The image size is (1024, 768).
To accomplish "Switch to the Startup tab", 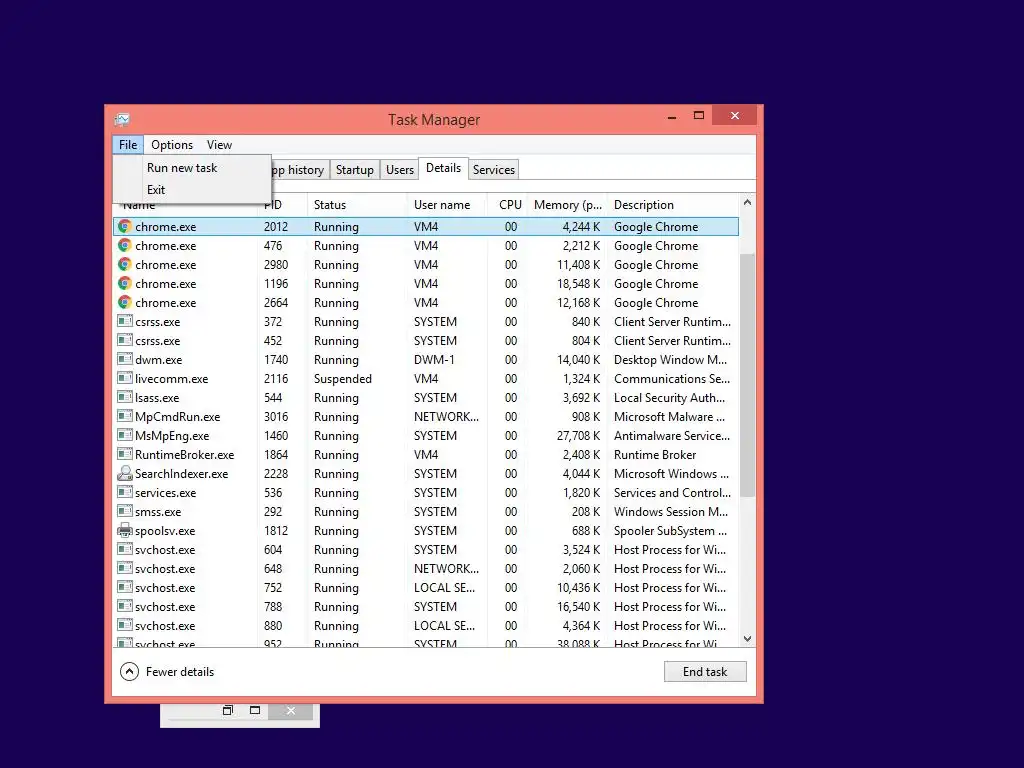I will click(x=355, y=170).
